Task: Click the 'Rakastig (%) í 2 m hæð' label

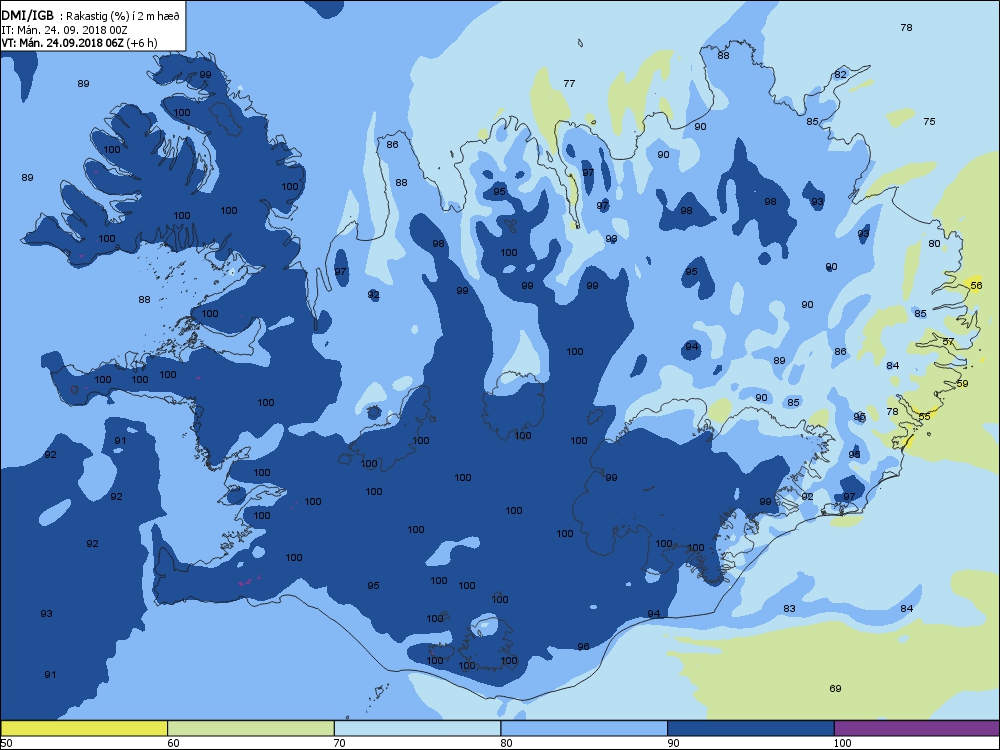Action: point(123,17)
